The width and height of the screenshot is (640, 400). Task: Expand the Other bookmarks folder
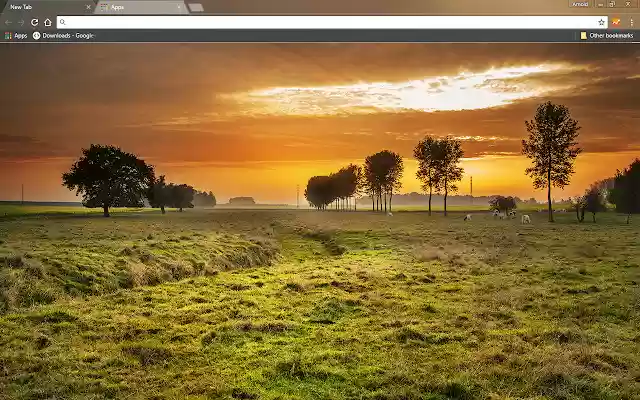(607, 36)
